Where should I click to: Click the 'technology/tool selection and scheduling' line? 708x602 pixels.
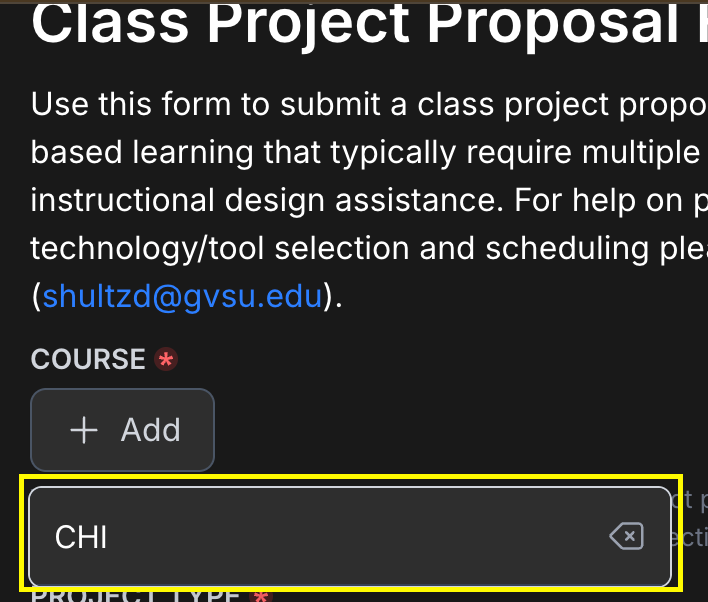click(x=369, y=248)
